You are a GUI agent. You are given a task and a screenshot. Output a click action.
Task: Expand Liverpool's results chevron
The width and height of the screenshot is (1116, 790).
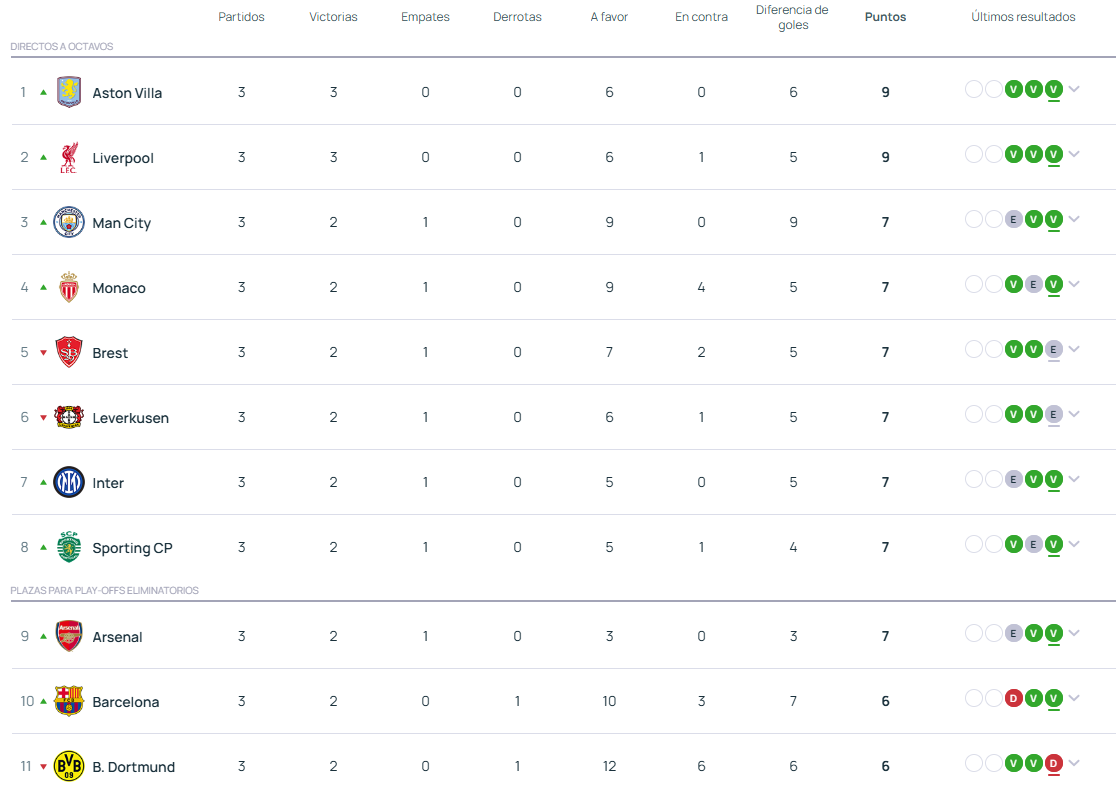1074,154
